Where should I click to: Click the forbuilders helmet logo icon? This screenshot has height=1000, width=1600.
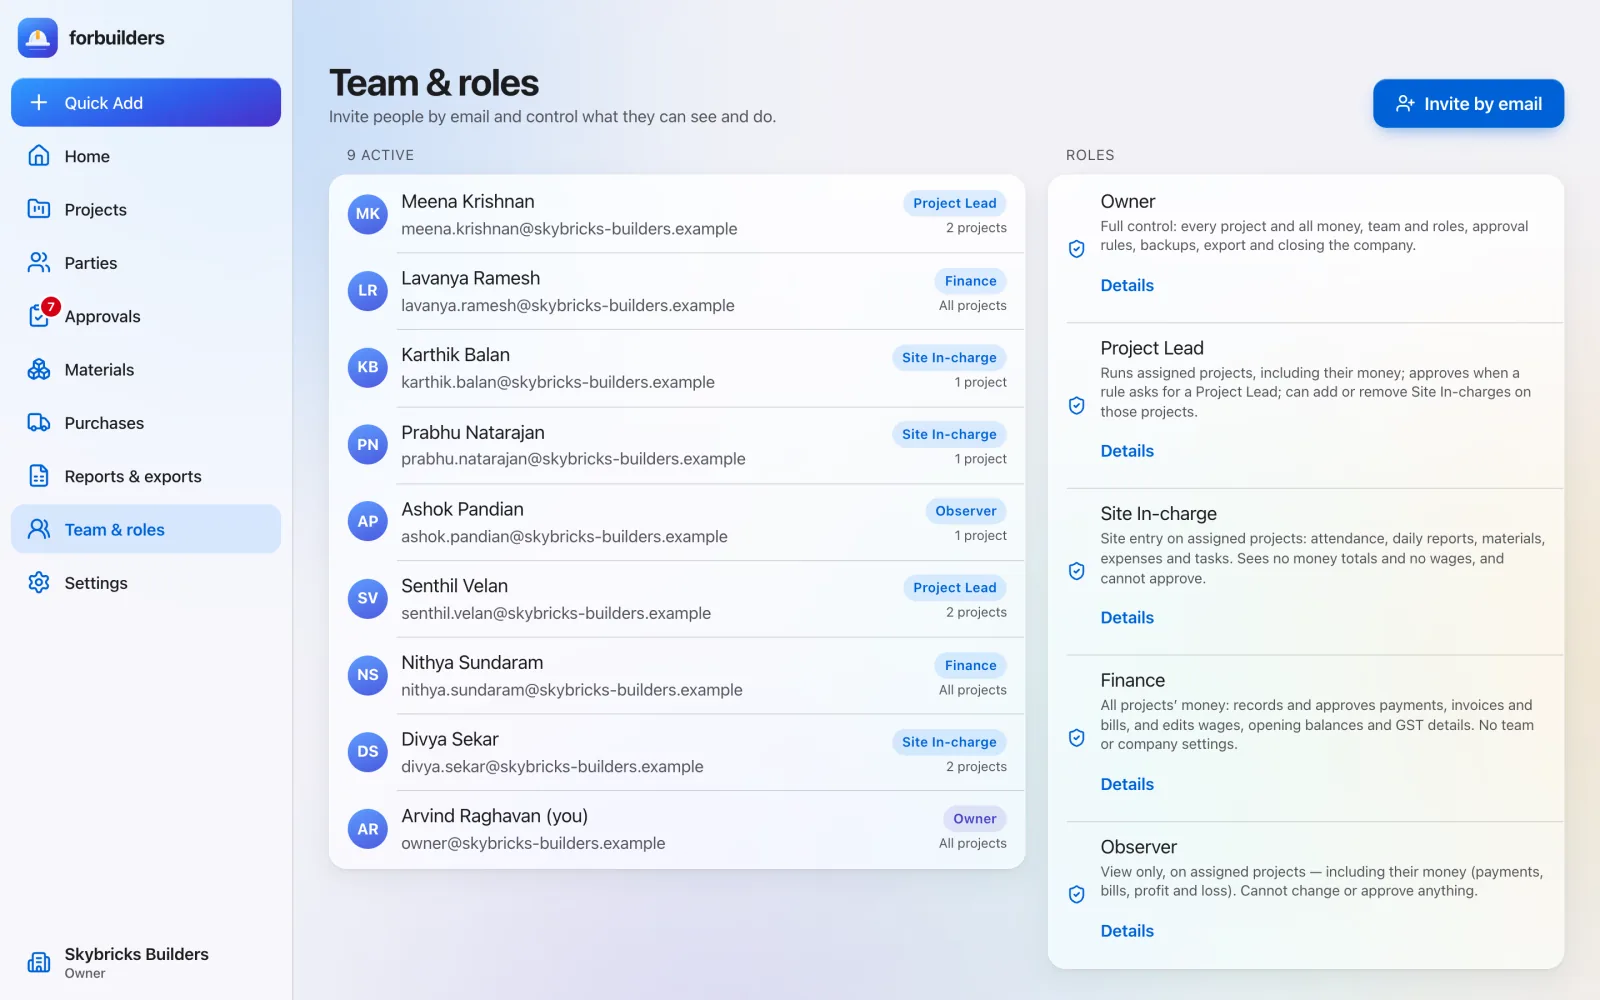click(38, 38)
